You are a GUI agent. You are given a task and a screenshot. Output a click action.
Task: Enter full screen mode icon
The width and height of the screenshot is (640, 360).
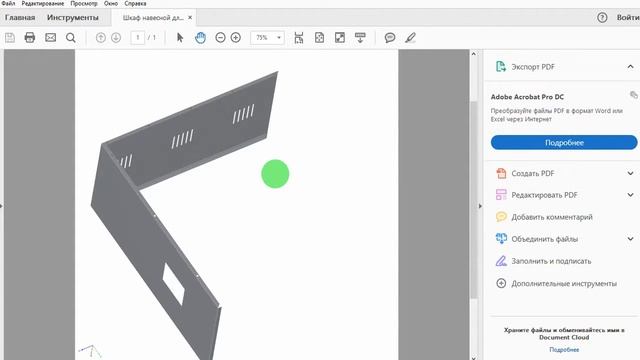click(x=340, y=38)
